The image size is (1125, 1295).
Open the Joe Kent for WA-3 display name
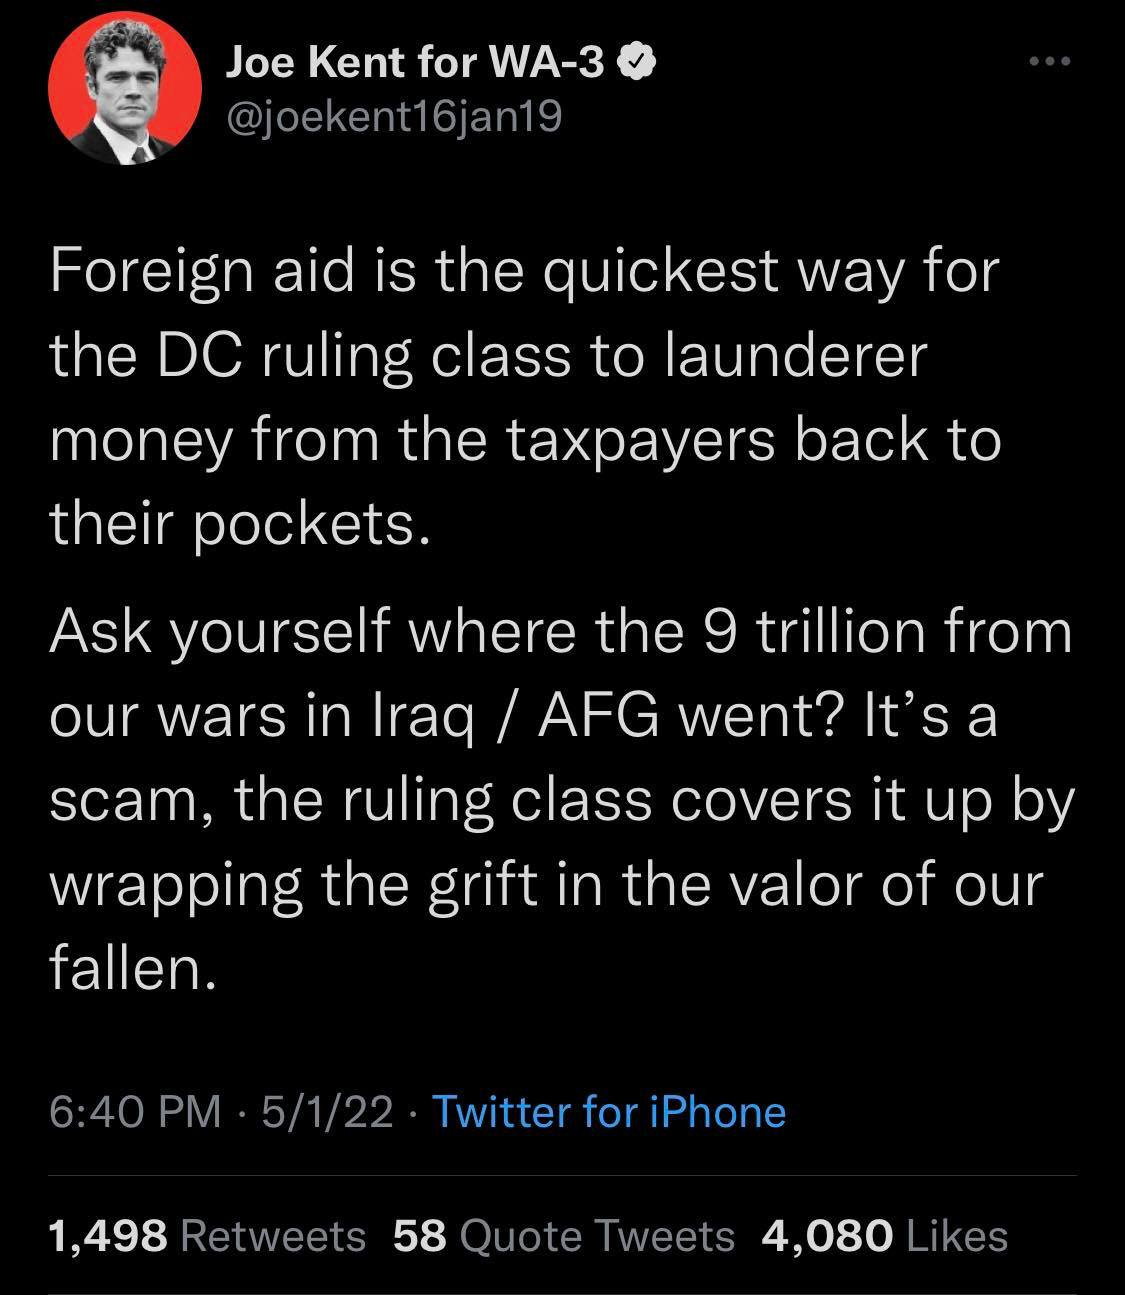415,65
